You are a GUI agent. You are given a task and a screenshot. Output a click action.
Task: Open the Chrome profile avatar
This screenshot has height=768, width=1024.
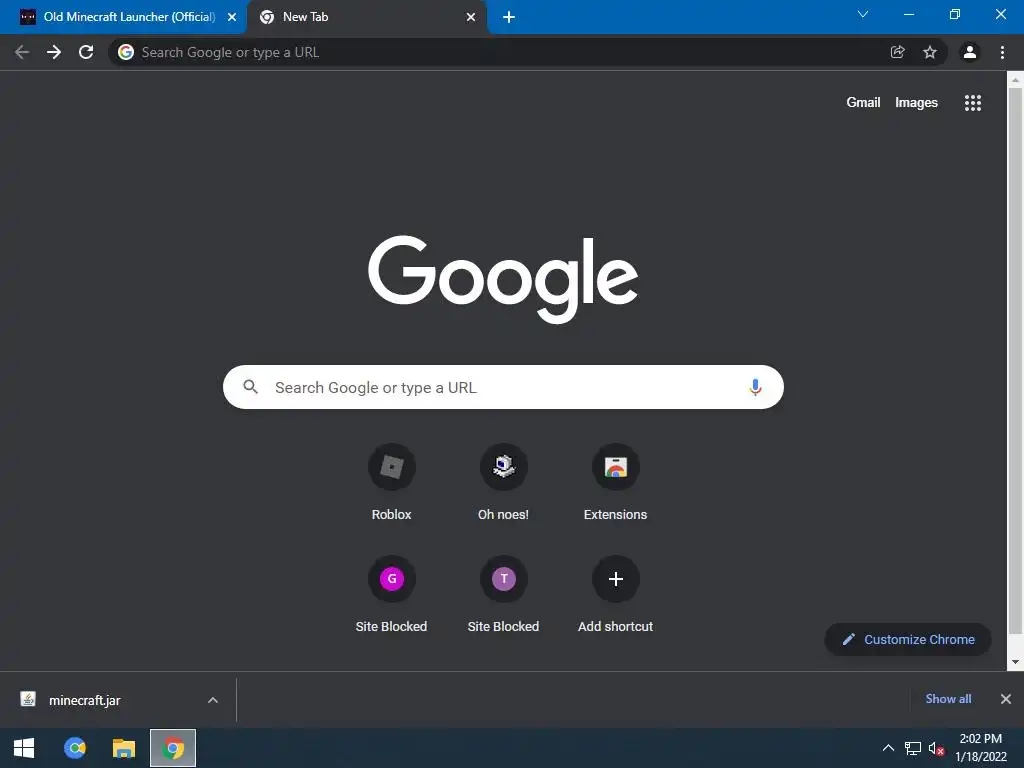(970, 52)
